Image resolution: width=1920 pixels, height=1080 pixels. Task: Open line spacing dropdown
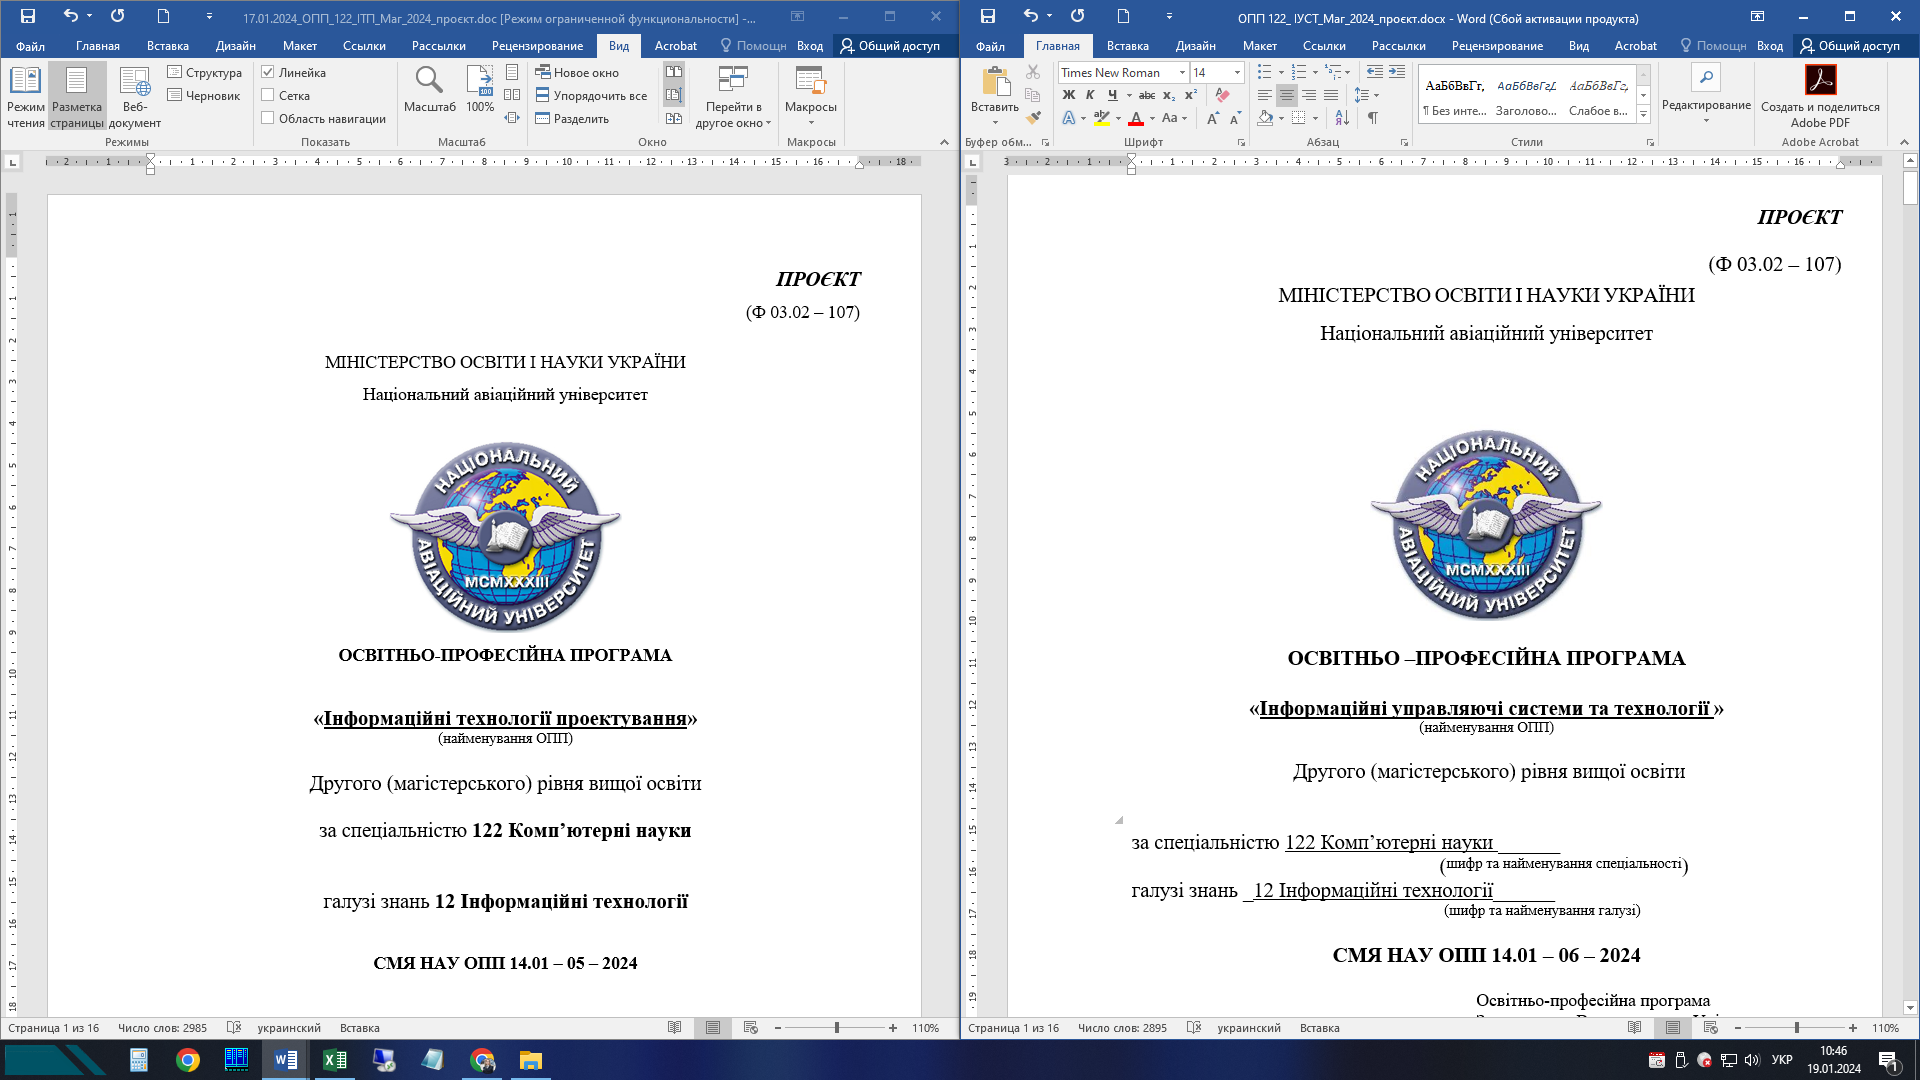tap(1366, 95)
